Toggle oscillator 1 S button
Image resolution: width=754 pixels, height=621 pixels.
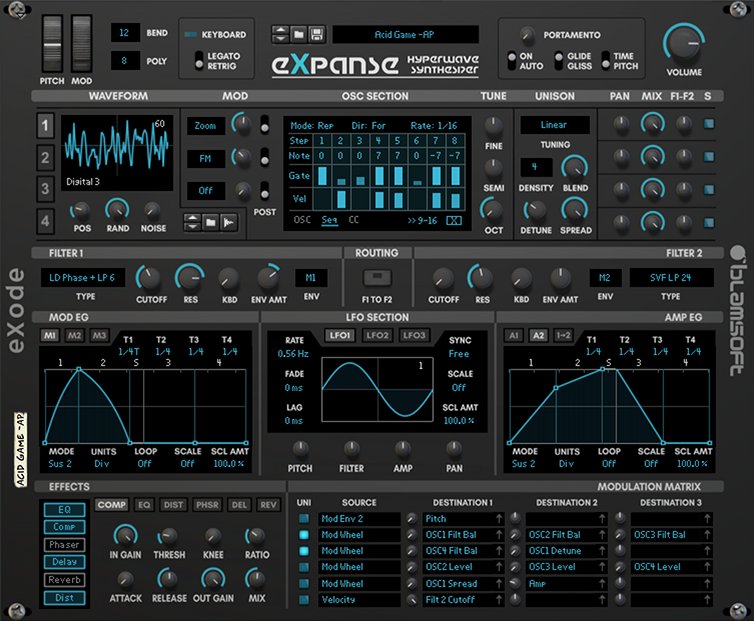click(x=709, y=124)
